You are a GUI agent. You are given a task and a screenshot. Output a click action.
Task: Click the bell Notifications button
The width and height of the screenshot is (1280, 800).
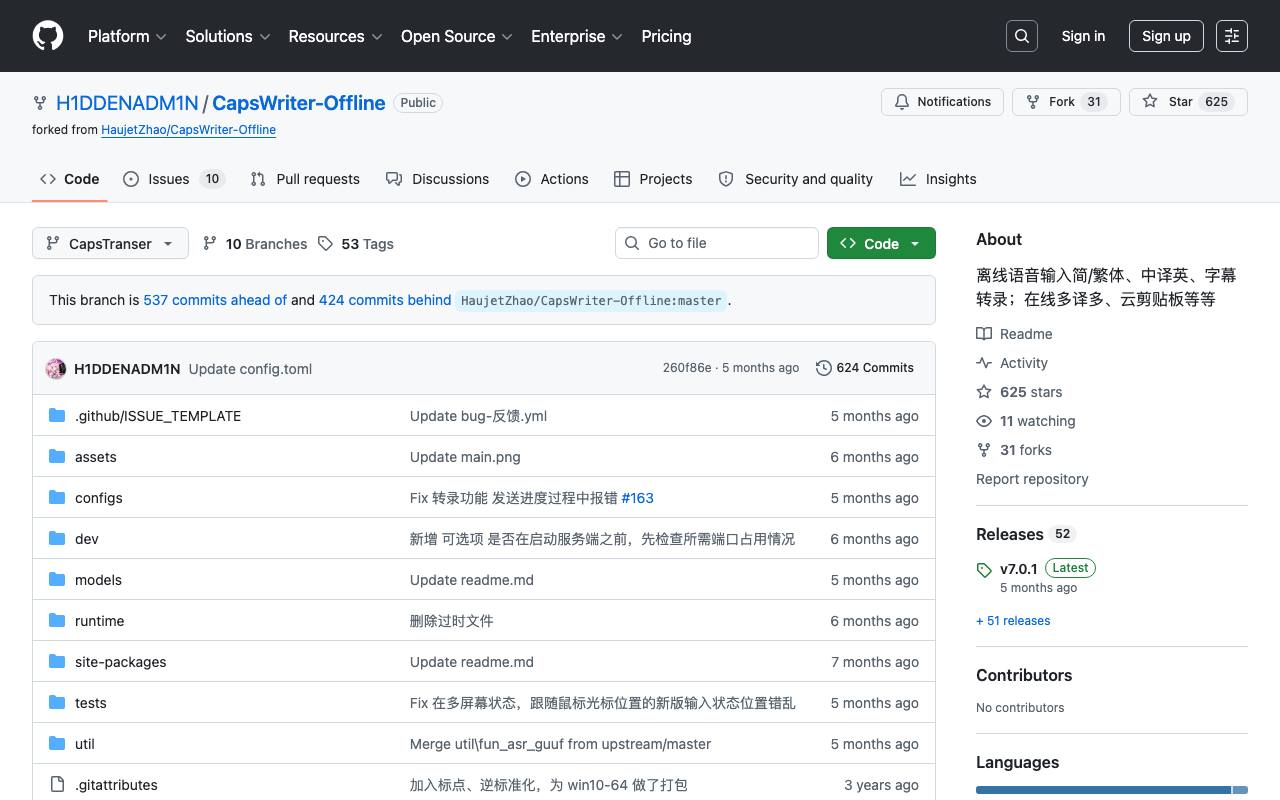tap(943, 102)
